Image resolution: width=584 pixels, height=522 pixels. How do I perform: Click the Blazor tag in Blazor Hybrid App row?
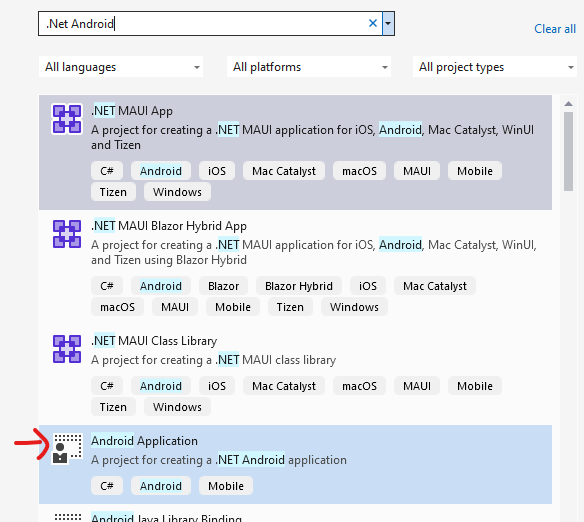223,286
